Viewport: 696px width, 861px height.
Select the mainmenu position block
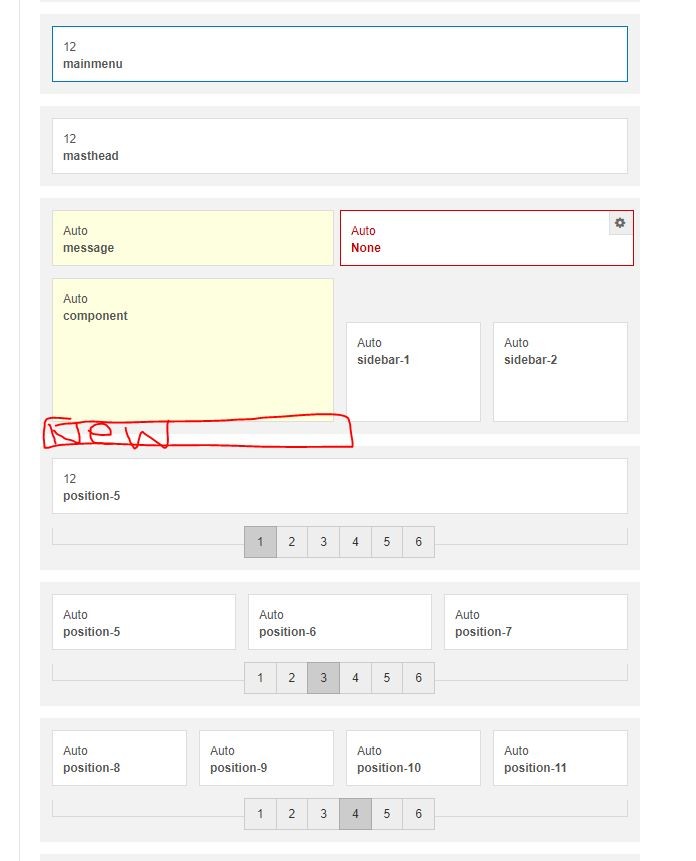340,54
